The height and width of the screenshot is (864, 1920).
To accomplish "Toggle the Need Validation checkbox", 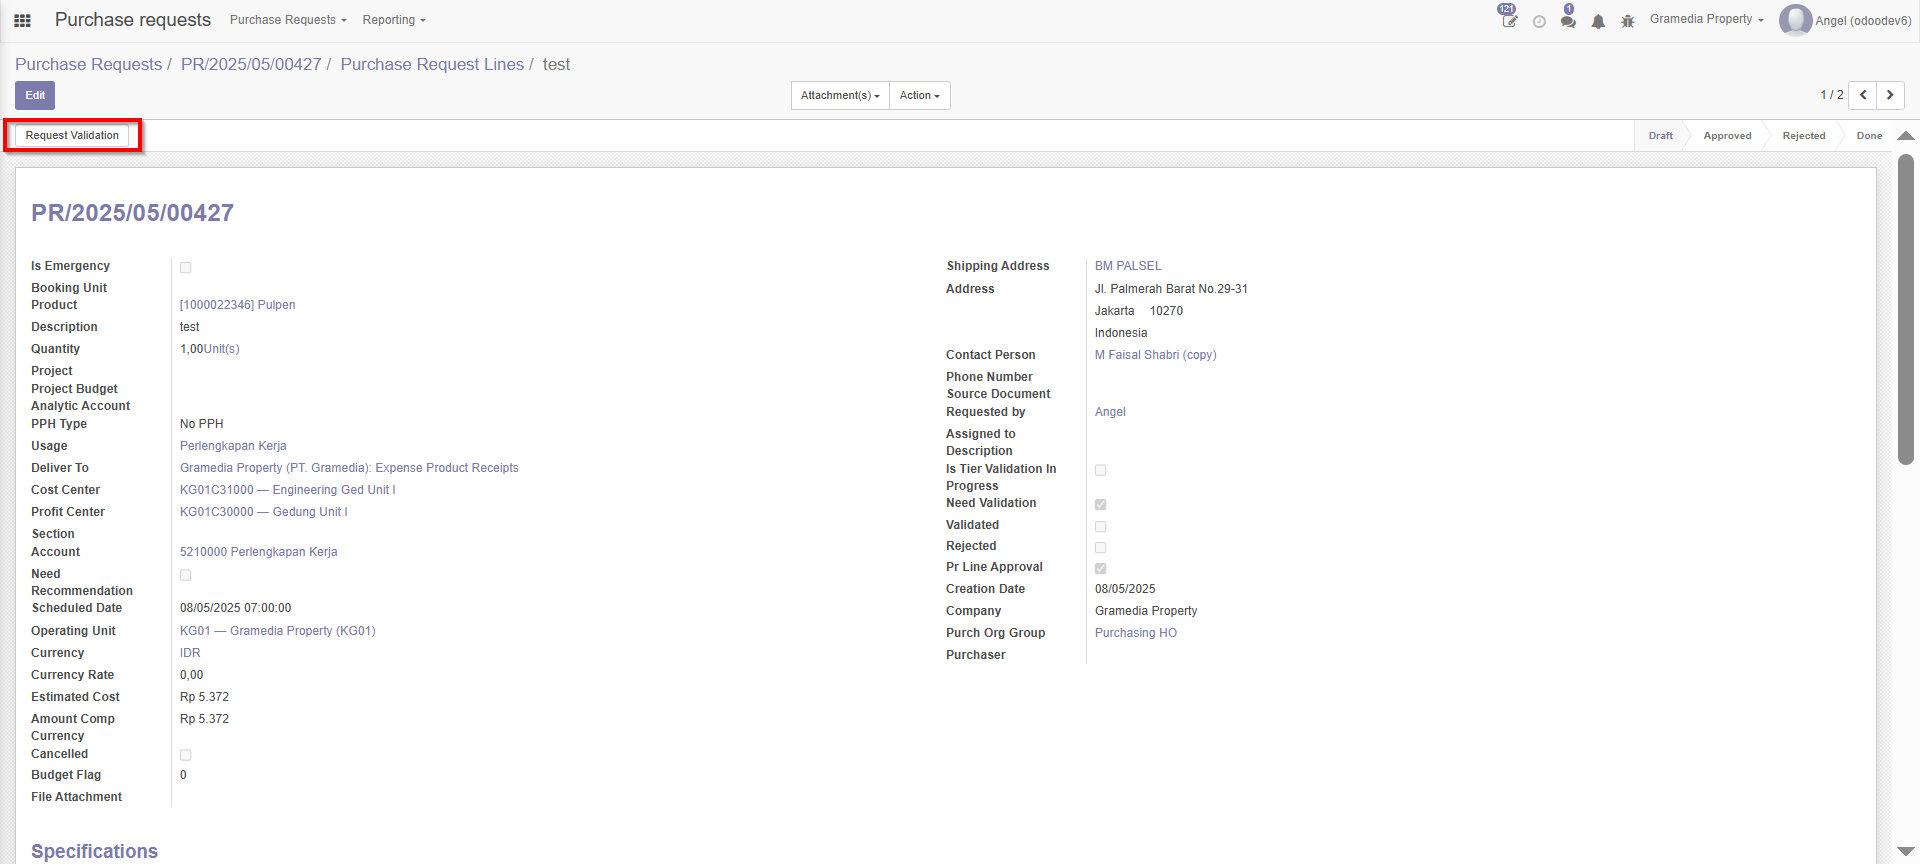I will 1100,504.
